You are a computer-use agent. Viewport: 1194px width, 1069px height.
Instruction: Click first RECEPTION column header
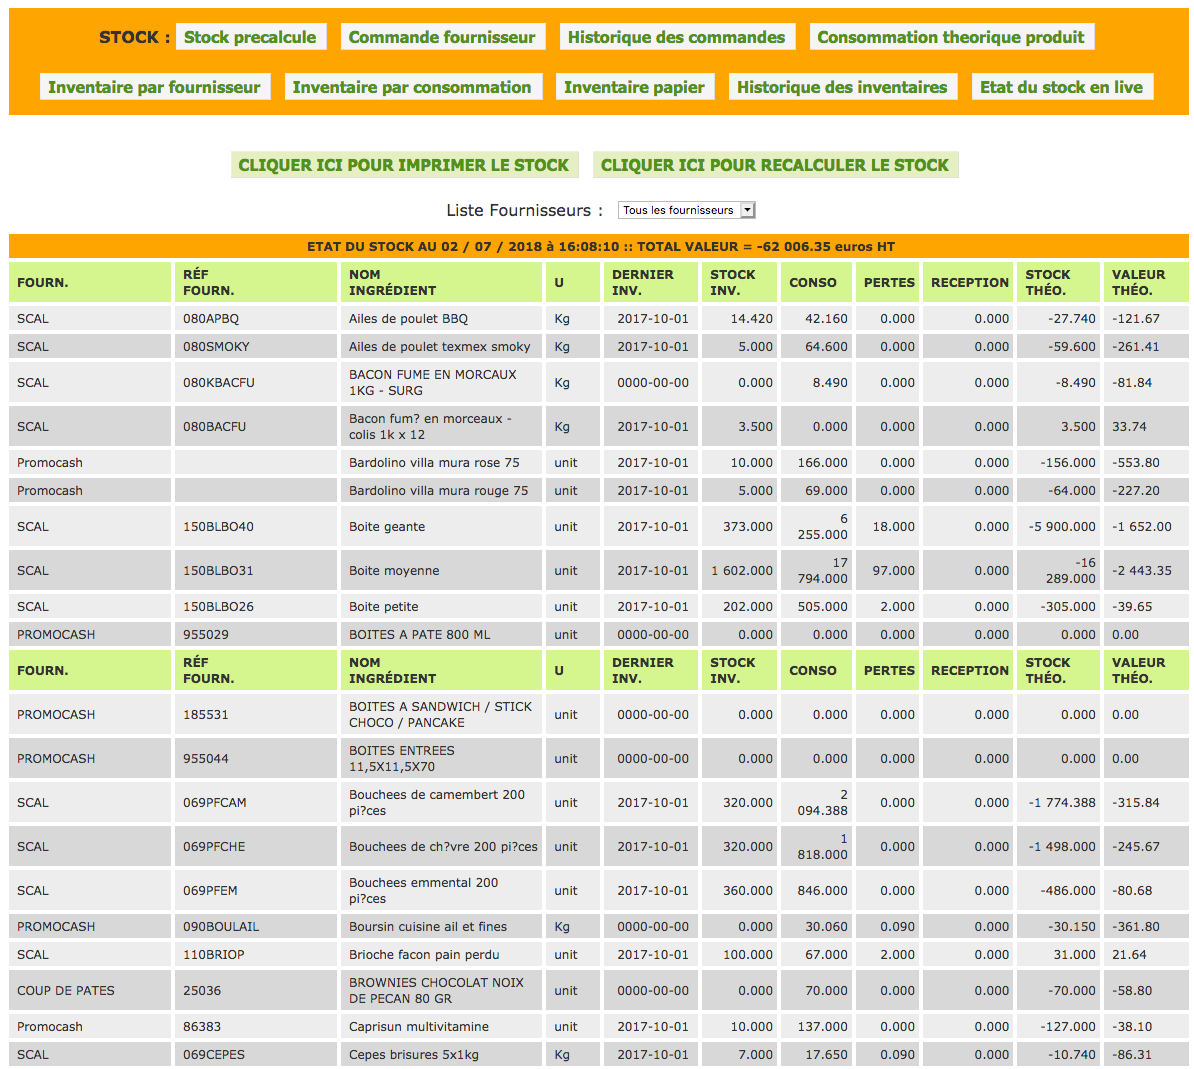click(x=968, y=282)
